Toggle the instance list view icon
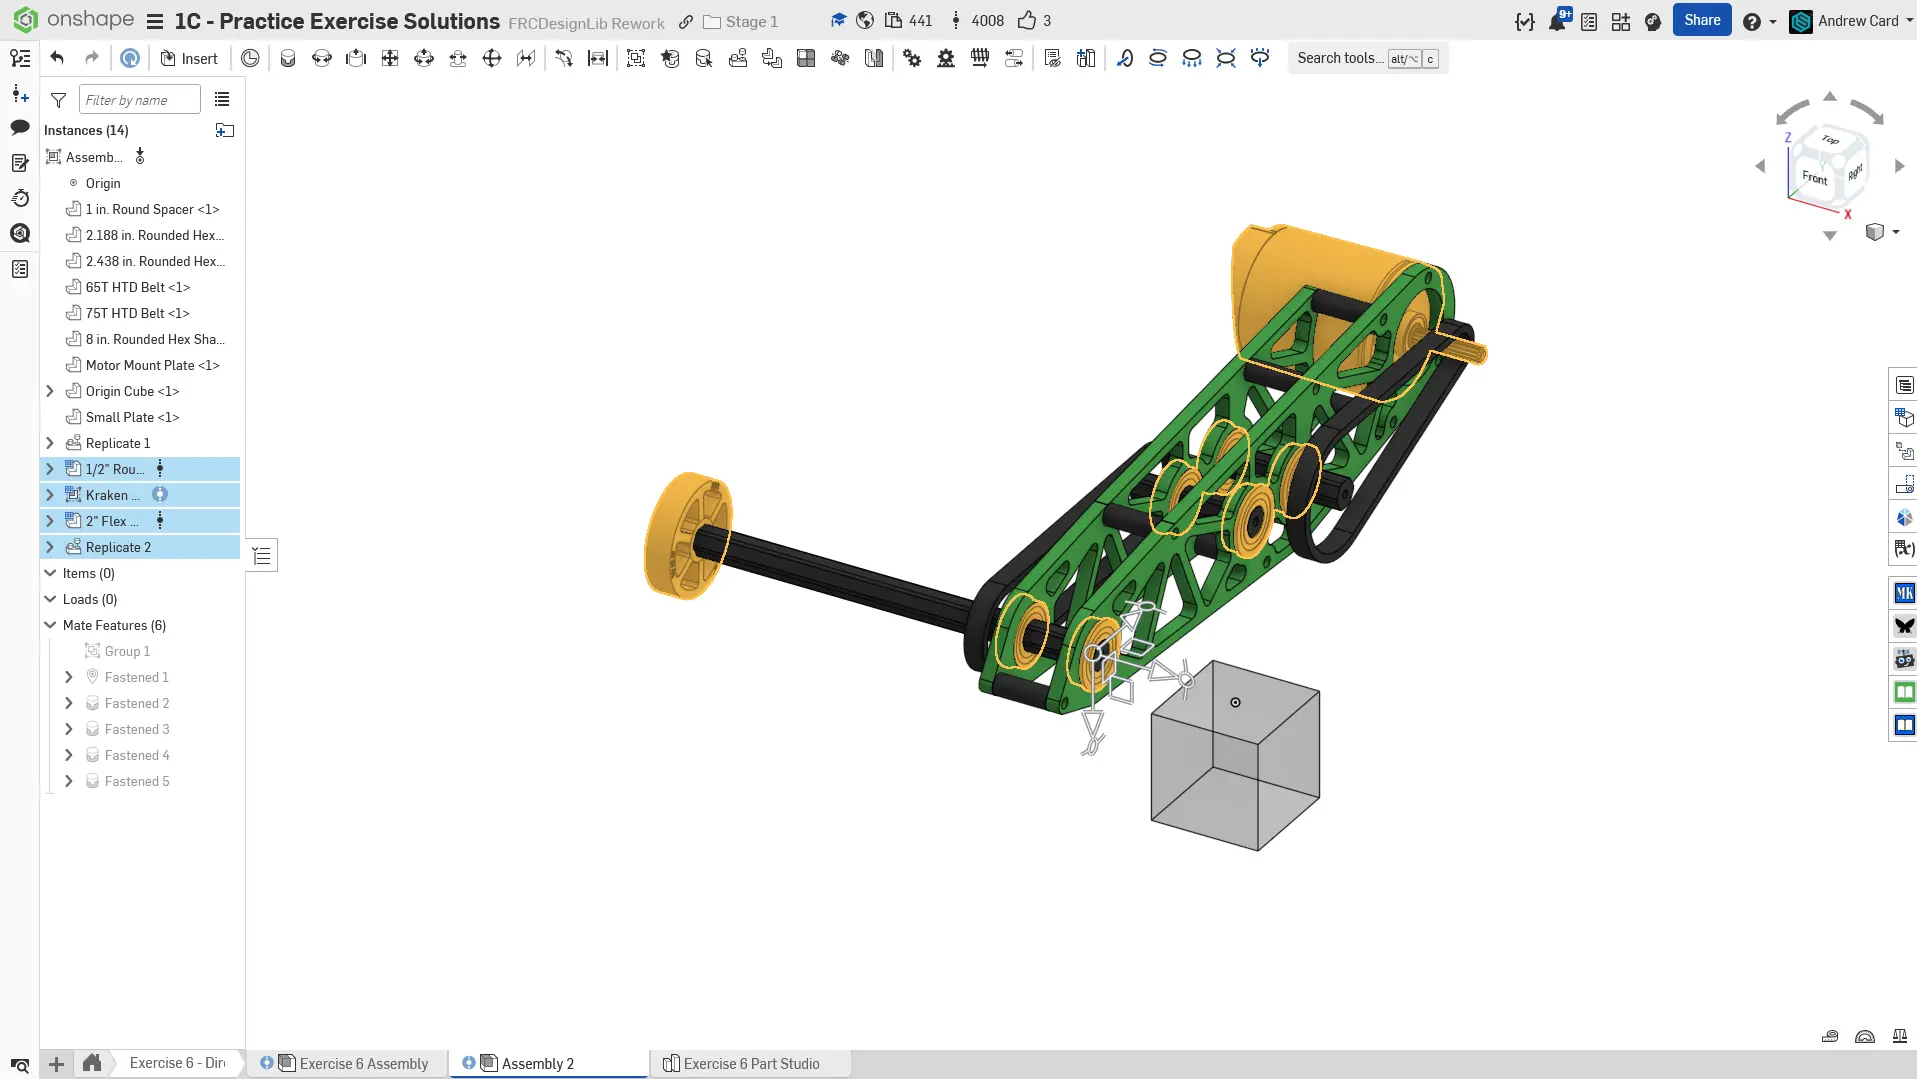The height and width of the screenshot is (1079, 1917). coord(222,100)
